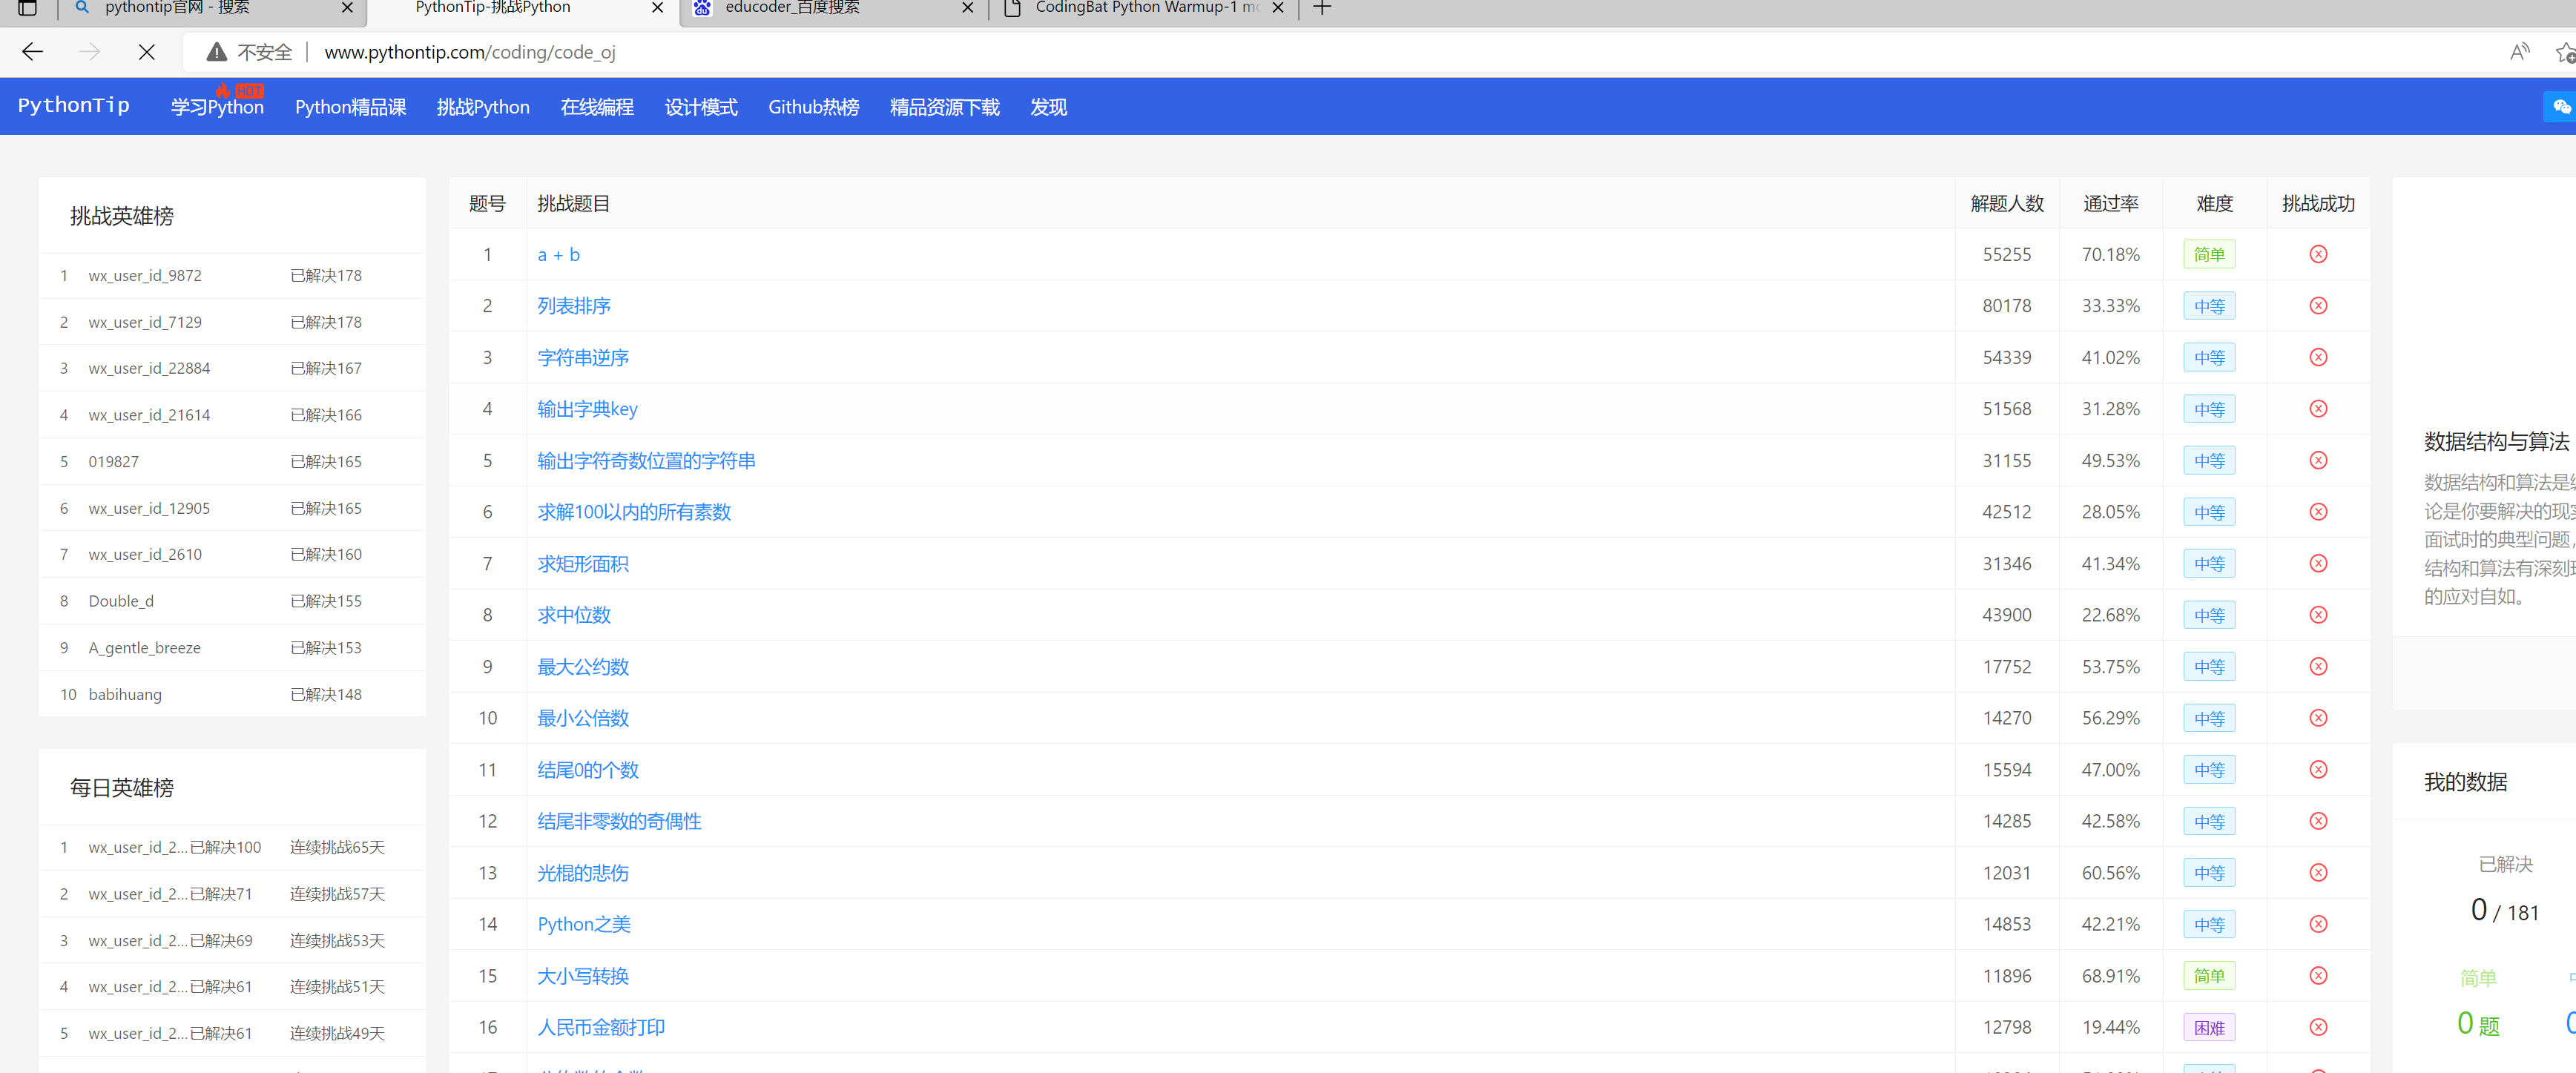Click the status icon for 字符串逆序 row

tap(2318, 357)
